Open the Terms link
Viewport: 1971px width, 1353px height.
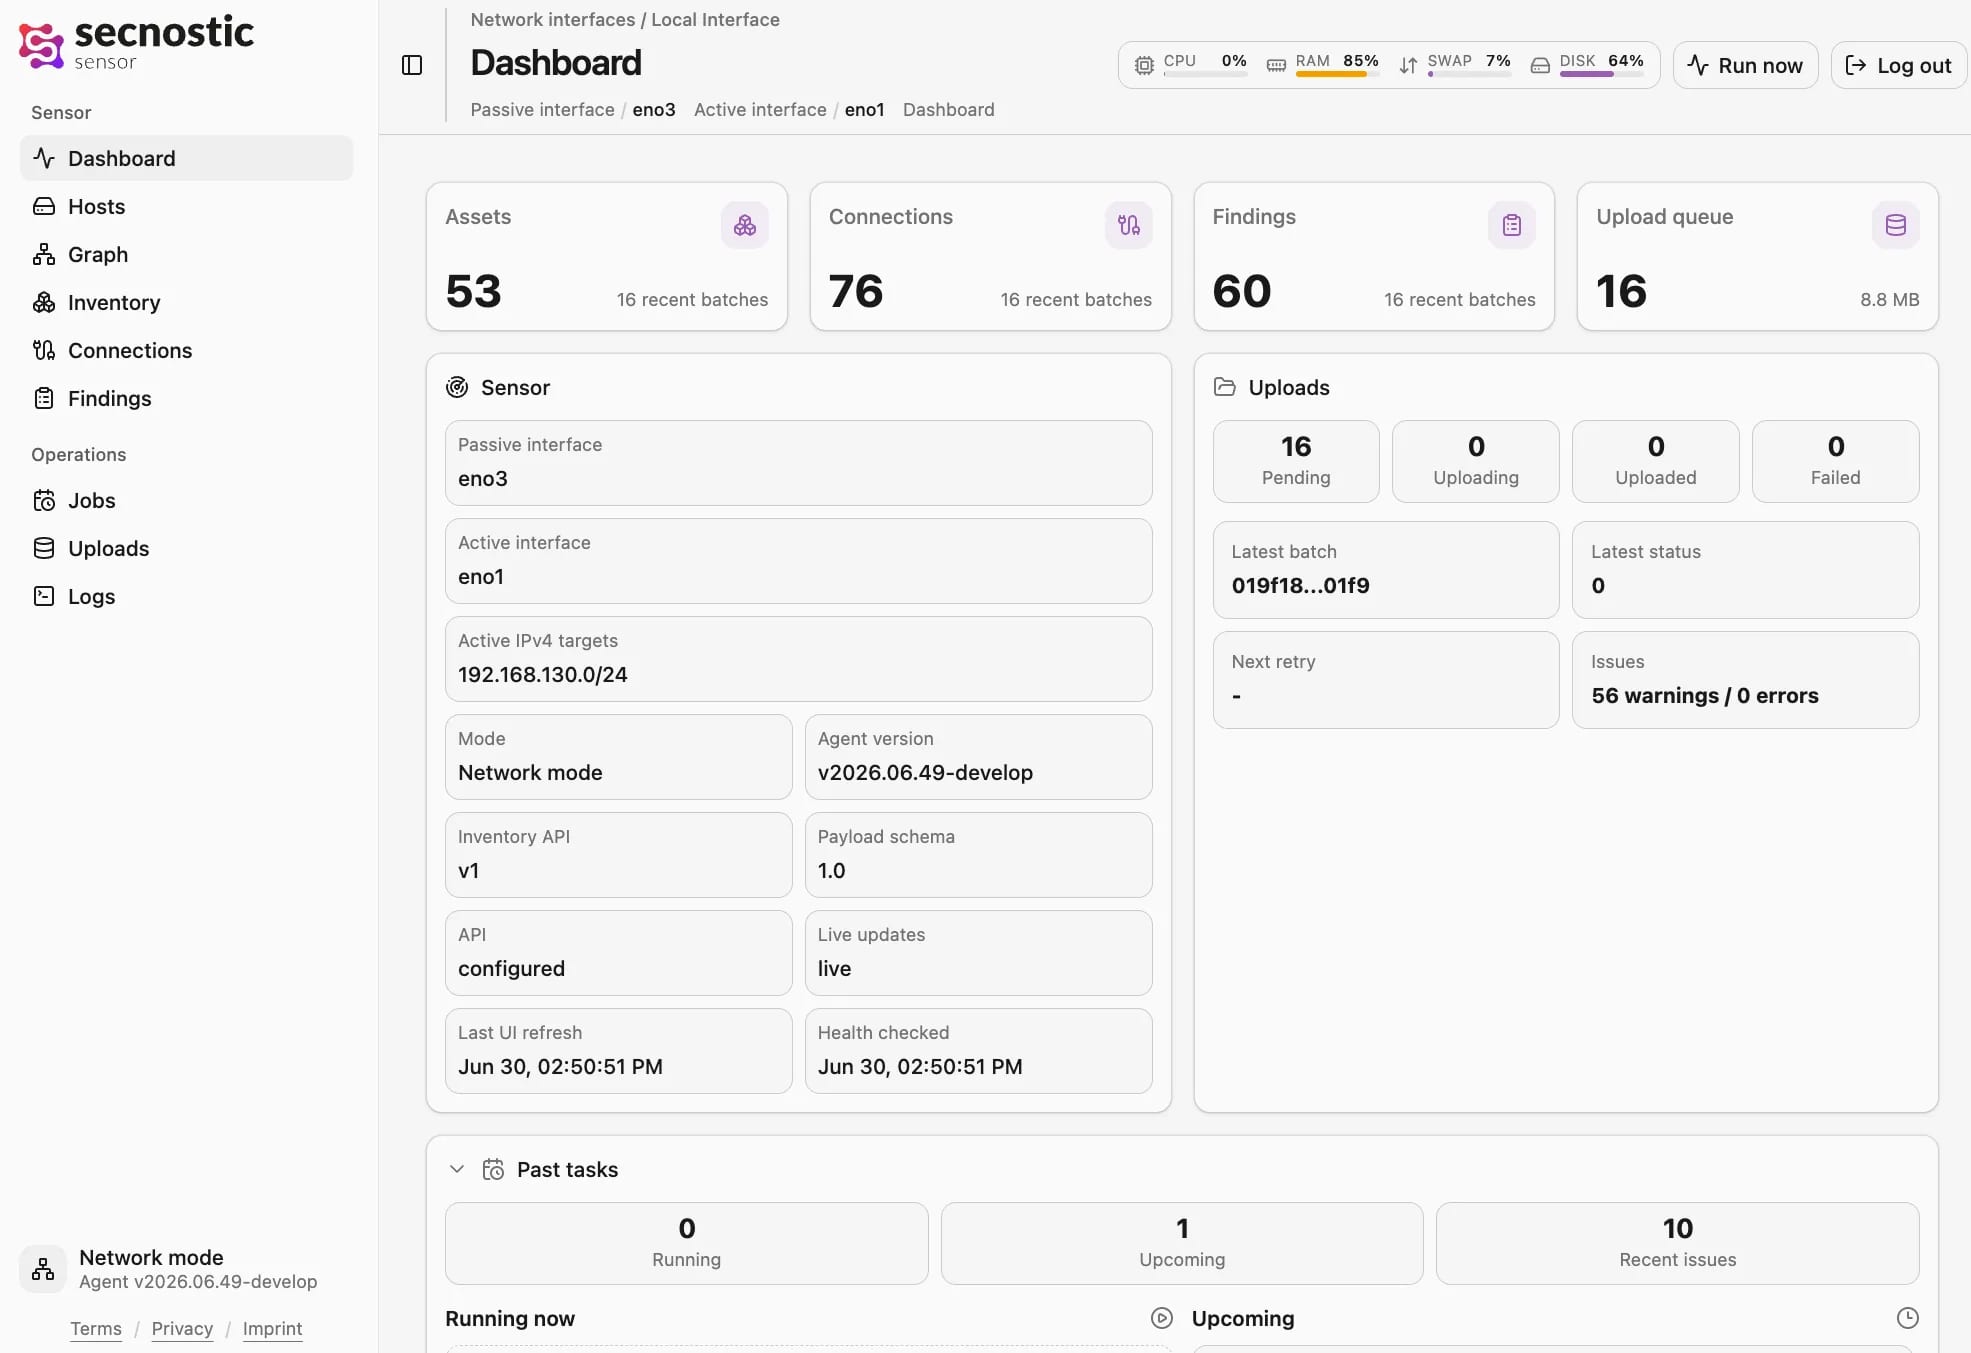click(x=96, y=1328)
